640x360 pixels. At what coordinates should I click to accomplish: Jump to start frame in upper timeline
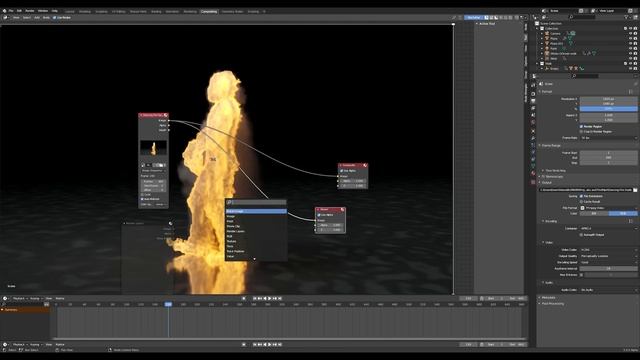pos(255,298)
